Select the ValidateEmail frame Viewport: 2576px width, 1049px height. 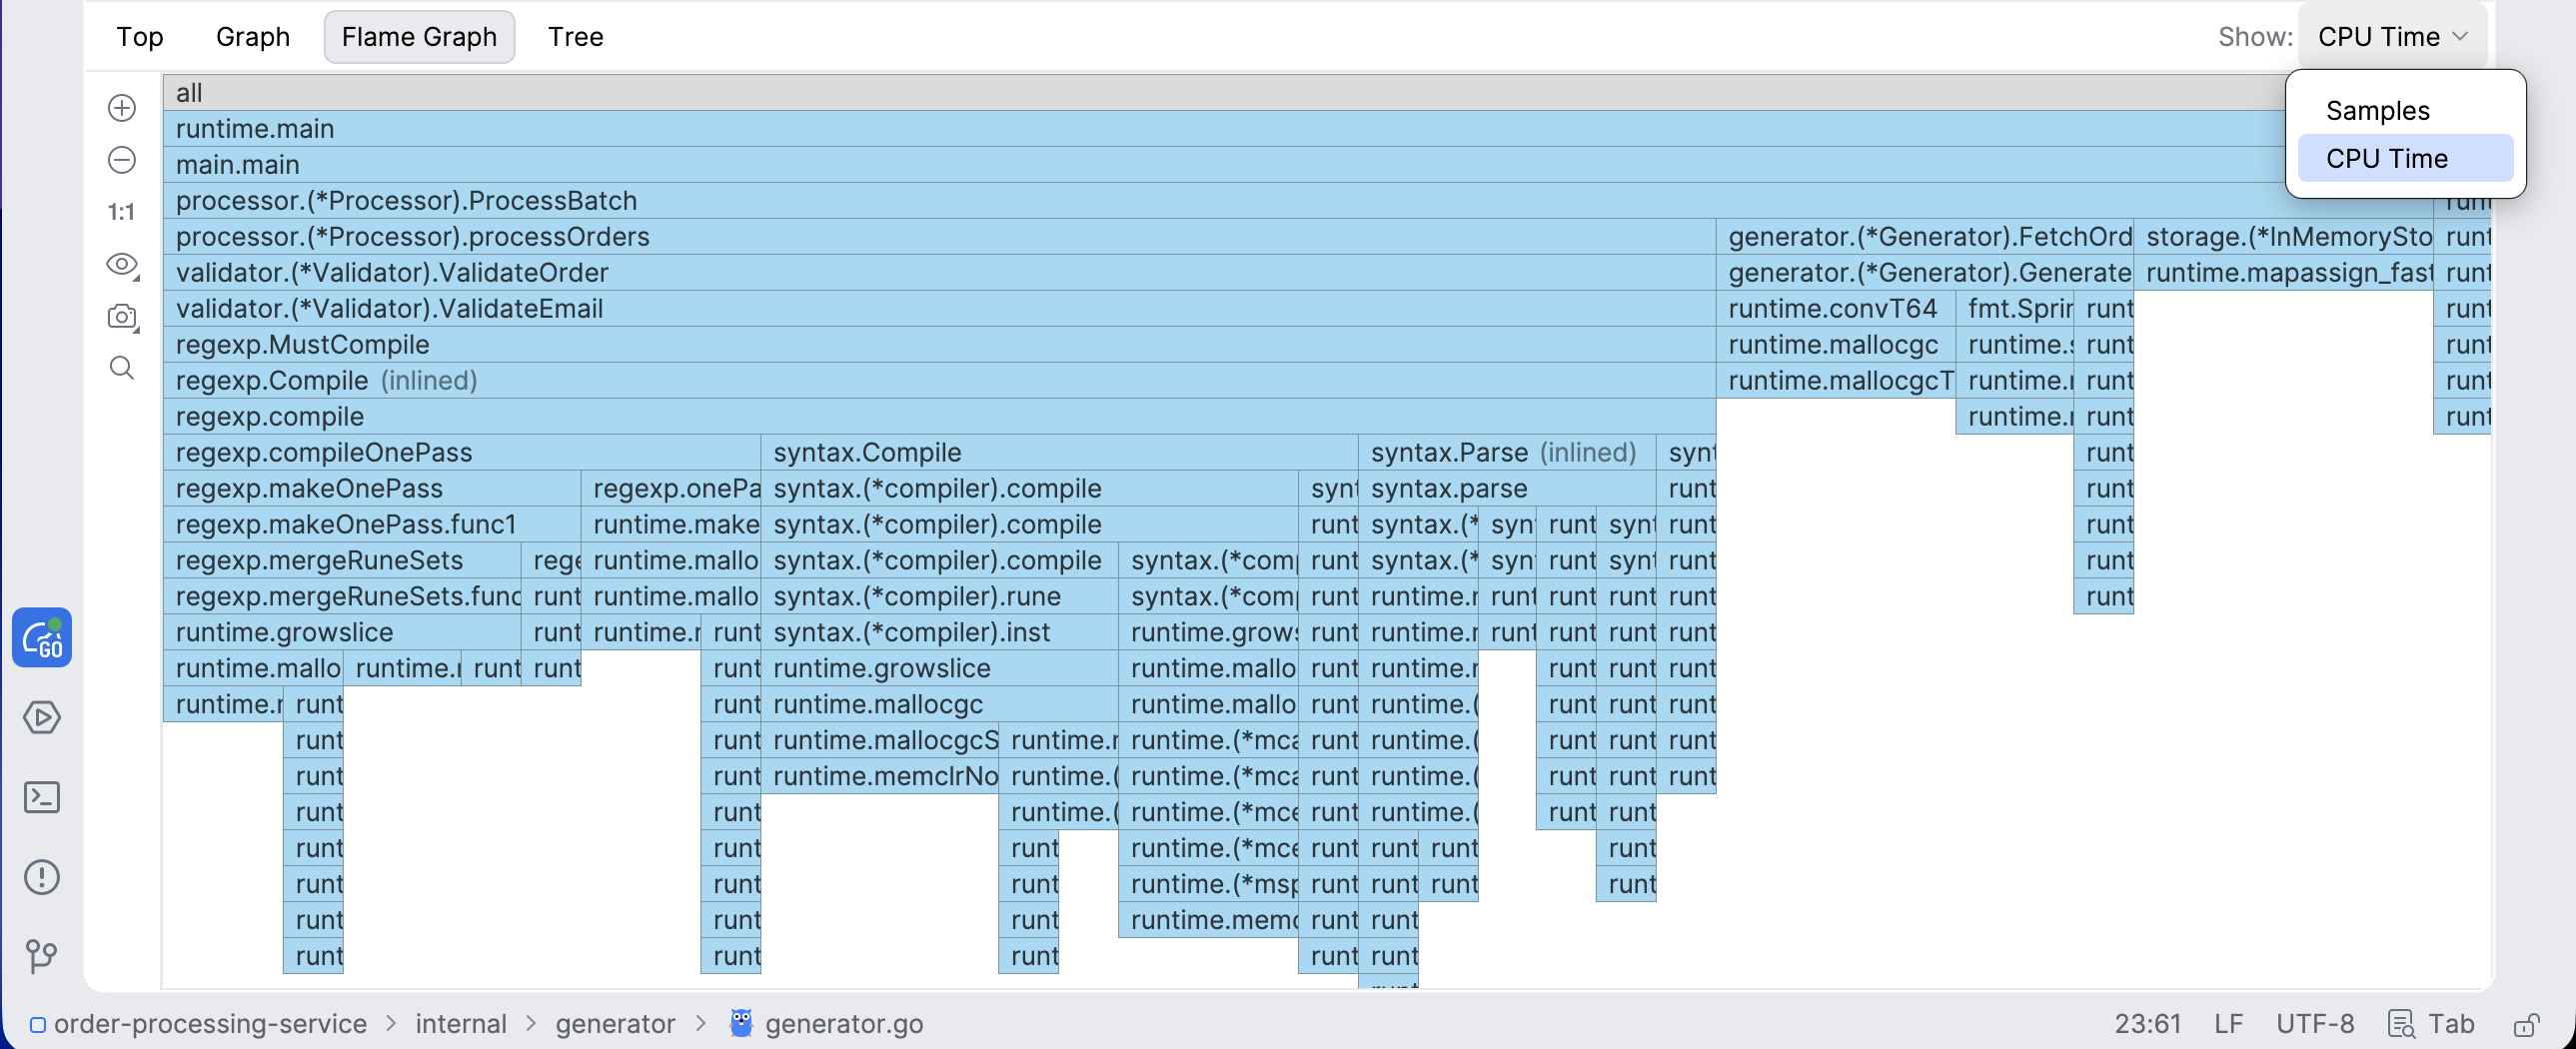[x=940, y=309]
